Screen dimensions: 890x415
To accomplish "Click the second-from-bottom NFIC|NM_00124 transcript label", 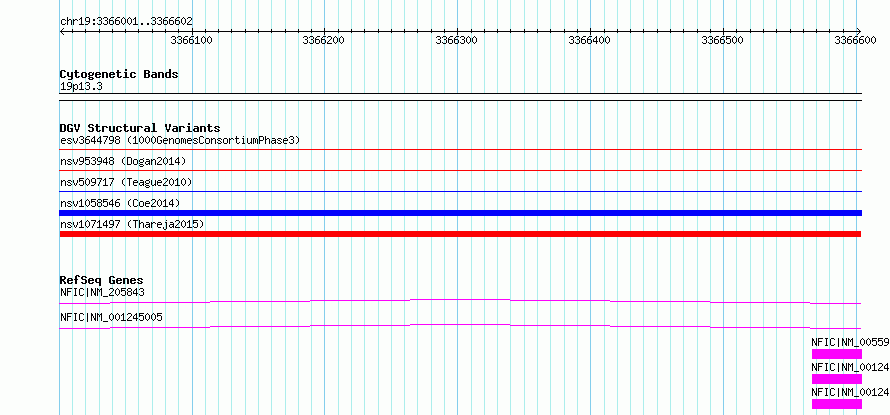I will pos(850,367).
